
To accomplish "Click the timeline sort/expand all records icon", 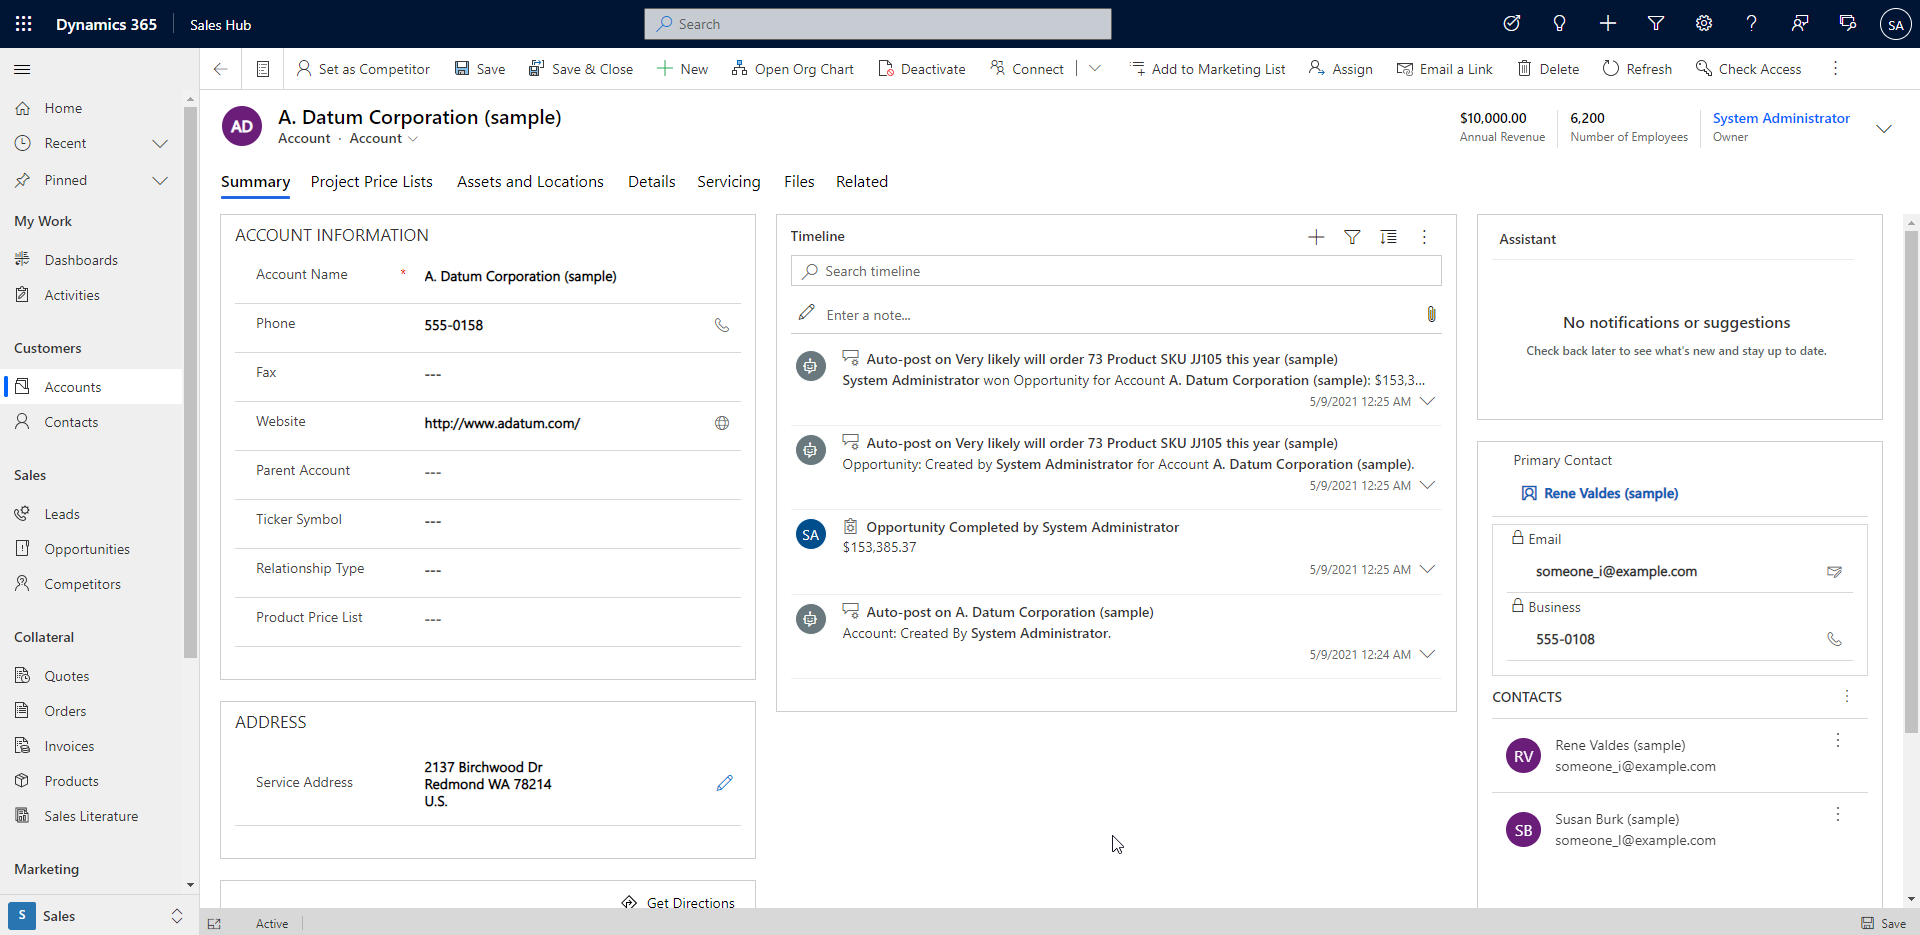I will (x=1388, y=237).
